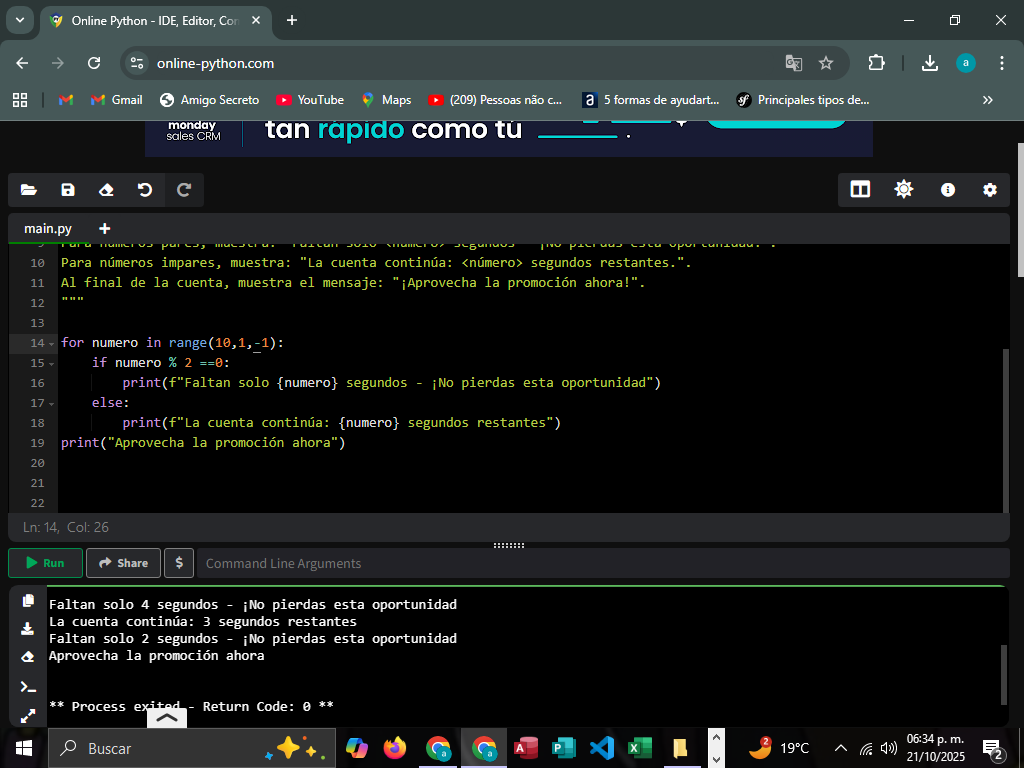Copy console output with clipboard icon
Viewport: 1024px width, 768px height.
click(28, 601)
